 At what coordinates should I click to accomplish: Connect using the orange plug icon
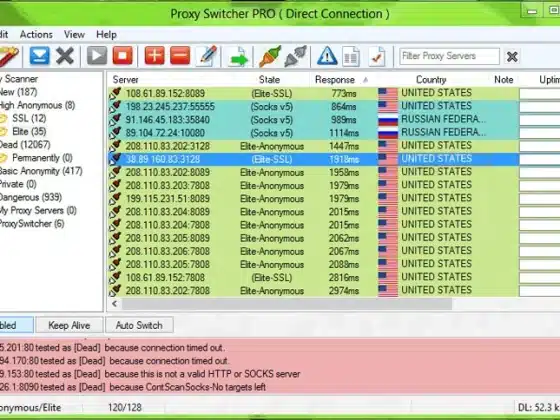(x=270, y=56)
